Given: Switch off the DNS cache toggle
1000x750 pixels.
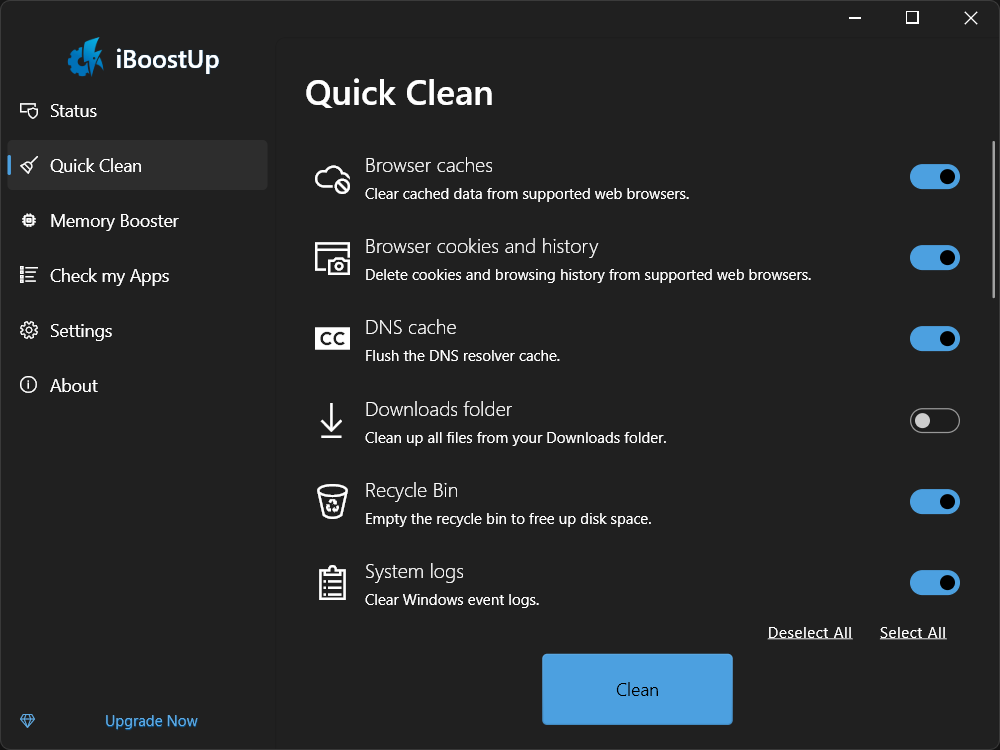Looking at the screenshot, I should [934, 339].
